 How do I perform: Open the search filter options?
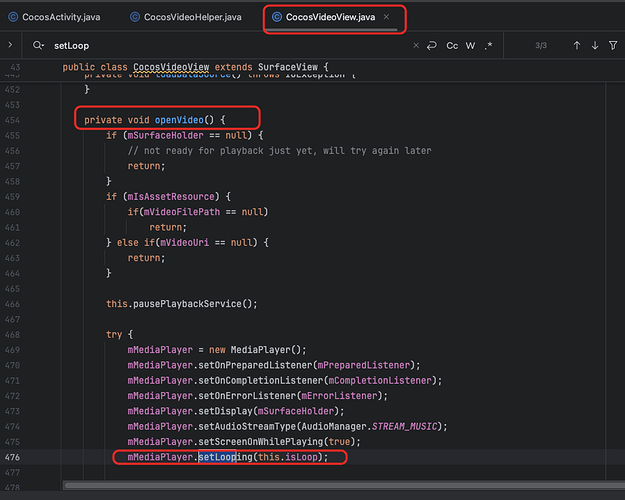click(613, 45)
